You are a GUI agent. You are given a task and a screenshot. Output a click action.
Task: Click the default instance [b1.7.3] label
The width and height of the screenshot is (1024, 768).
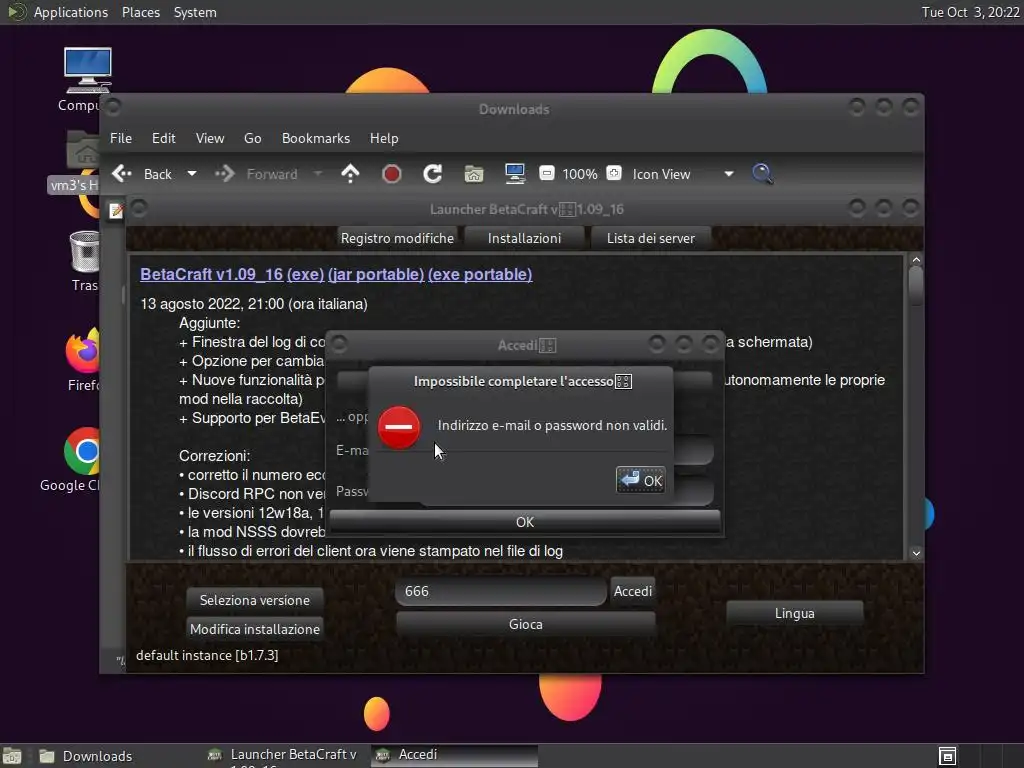[207, 655]
